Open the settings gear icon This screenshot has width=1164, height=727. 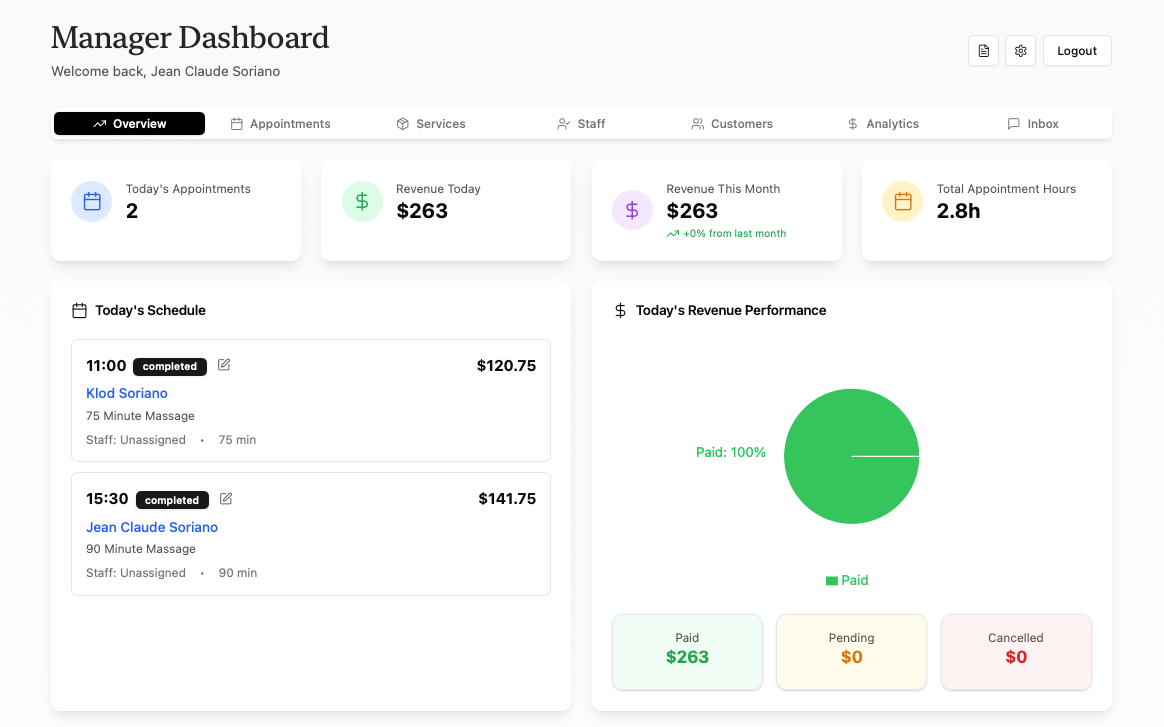(x=1020, y=50)
